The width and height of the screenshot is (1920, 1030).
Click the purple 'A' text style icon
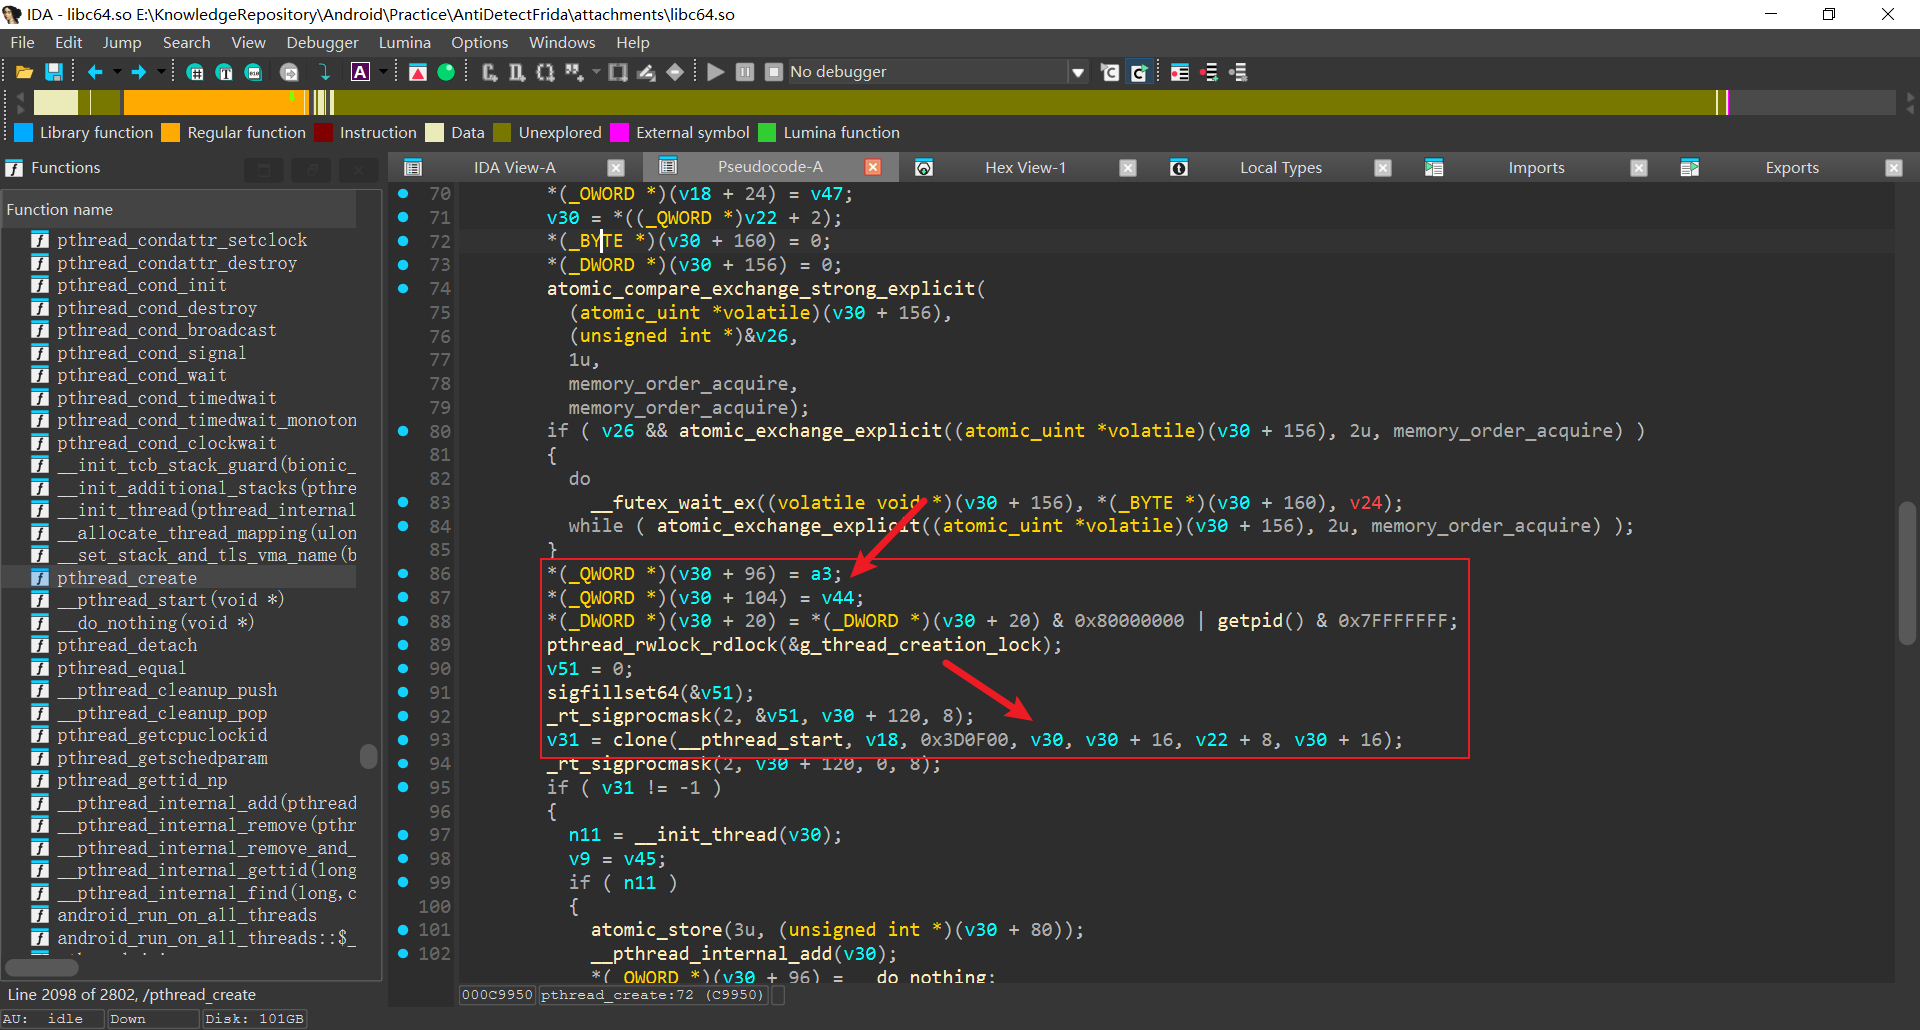[360, 72]
